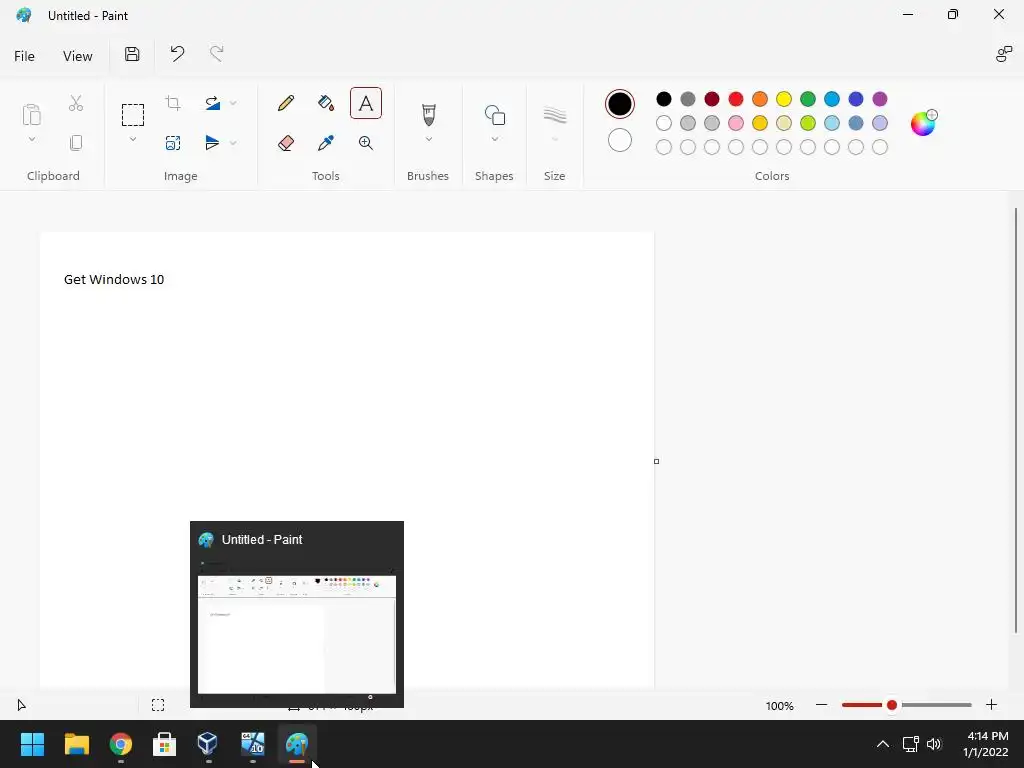Open Microsoft Store from taskbar
Image resolution: width=1024 pixels, height=768 pixels.
165,744
